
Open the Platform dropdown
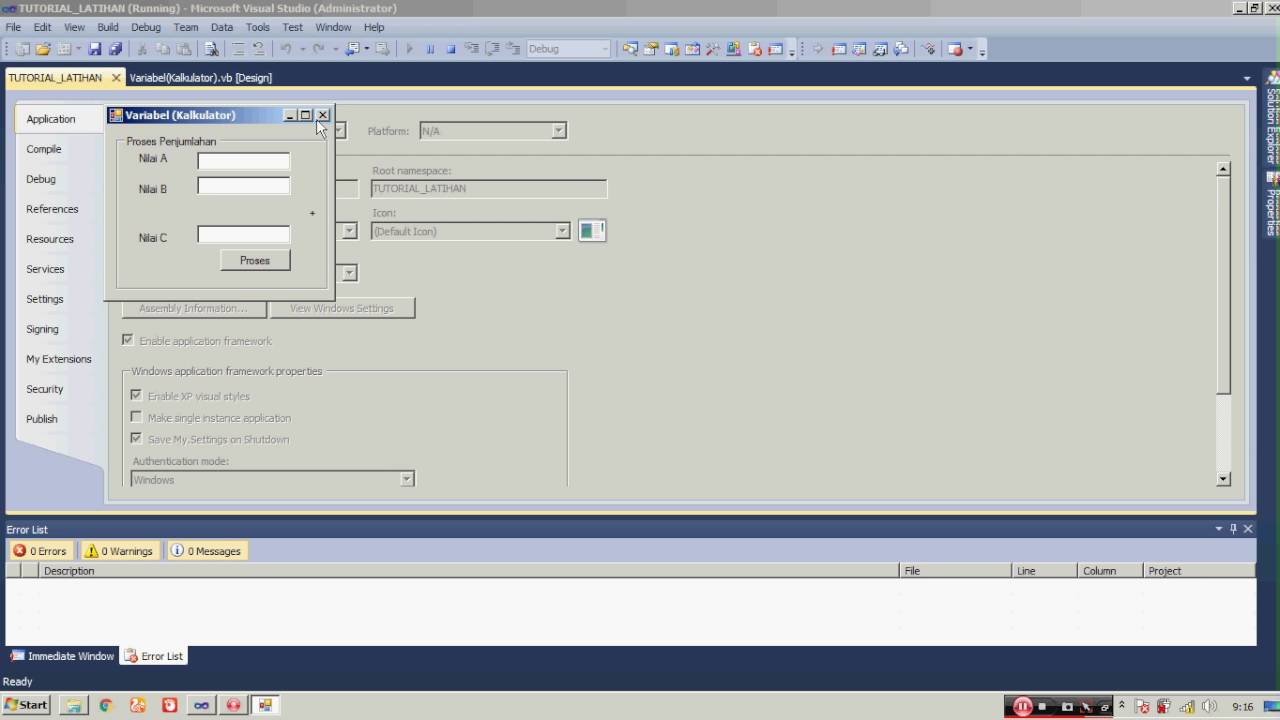[559, 131]
